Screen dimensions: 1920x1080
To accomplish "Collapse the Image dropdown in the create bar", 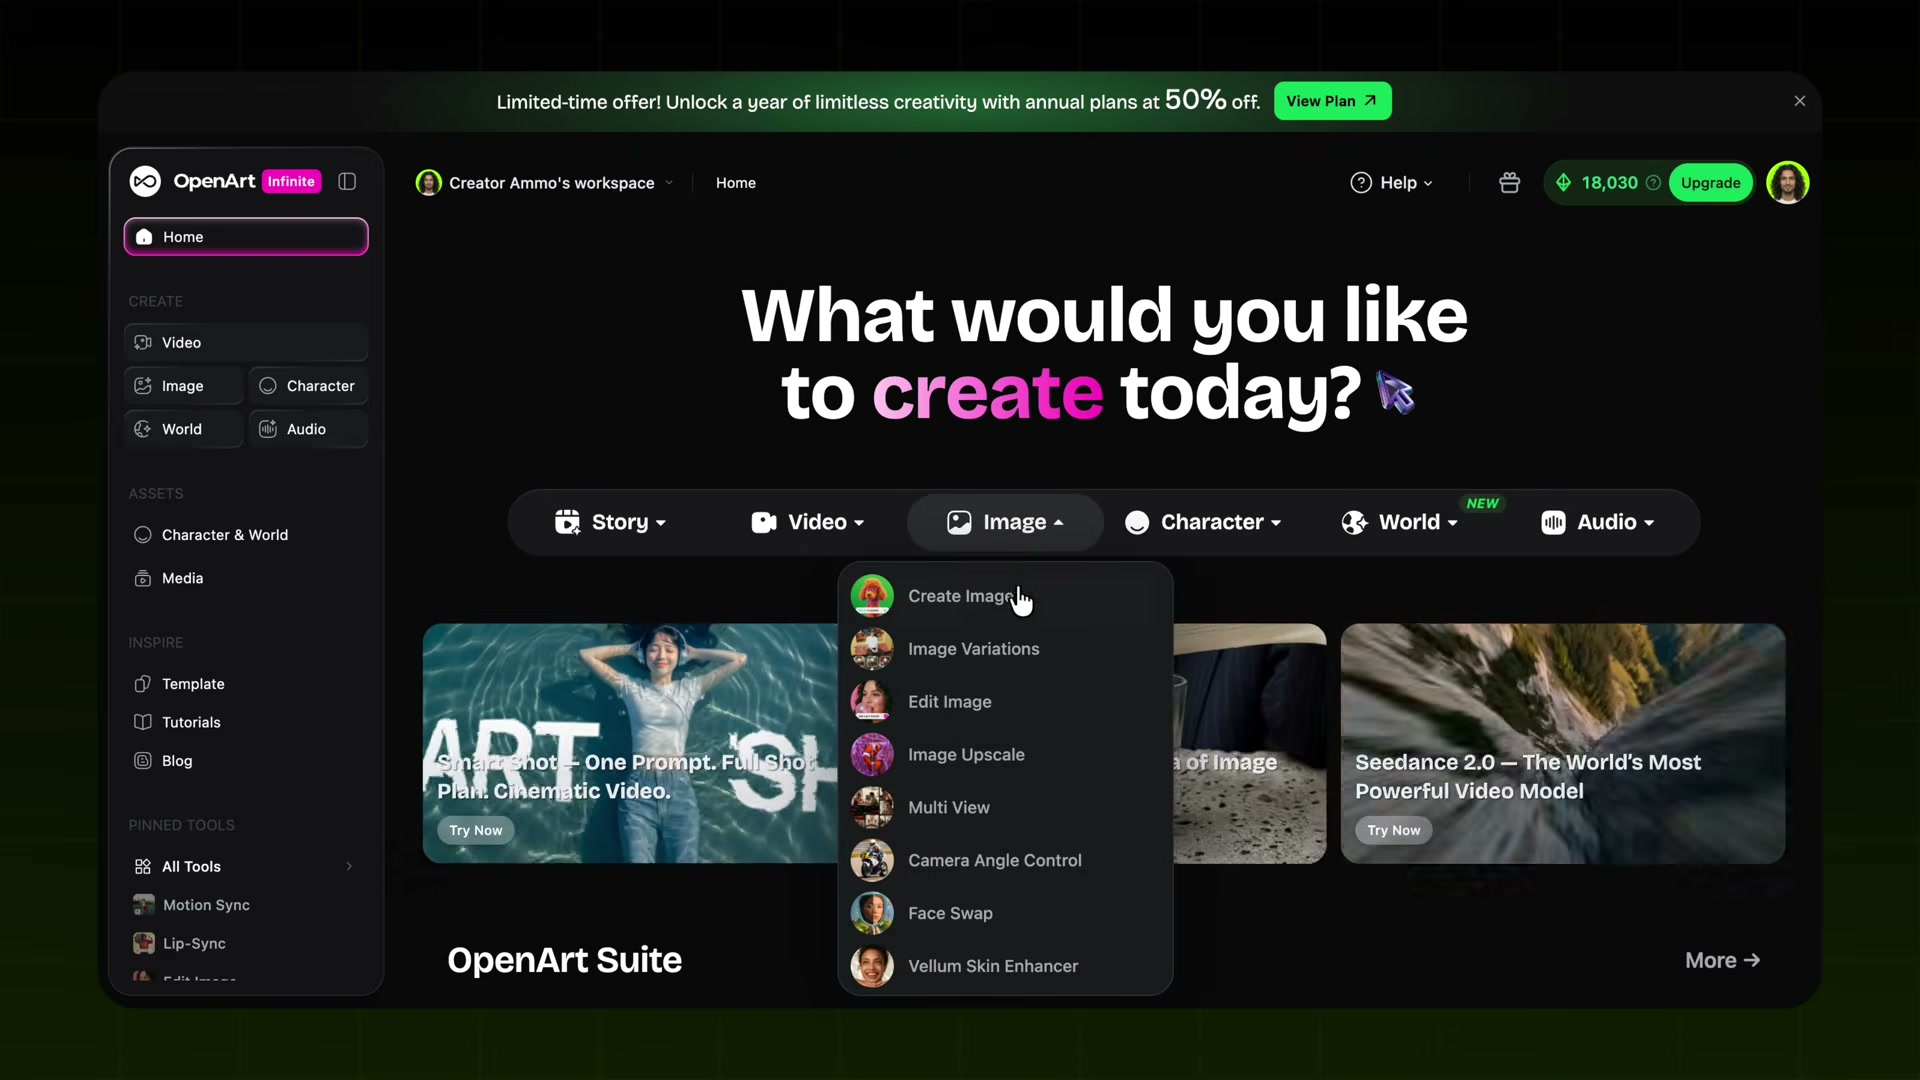I will 1005,522.
